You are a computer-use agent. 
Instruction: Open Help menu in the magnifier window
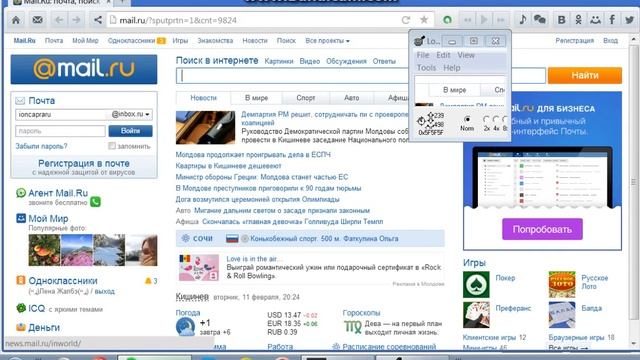point(452,68)
